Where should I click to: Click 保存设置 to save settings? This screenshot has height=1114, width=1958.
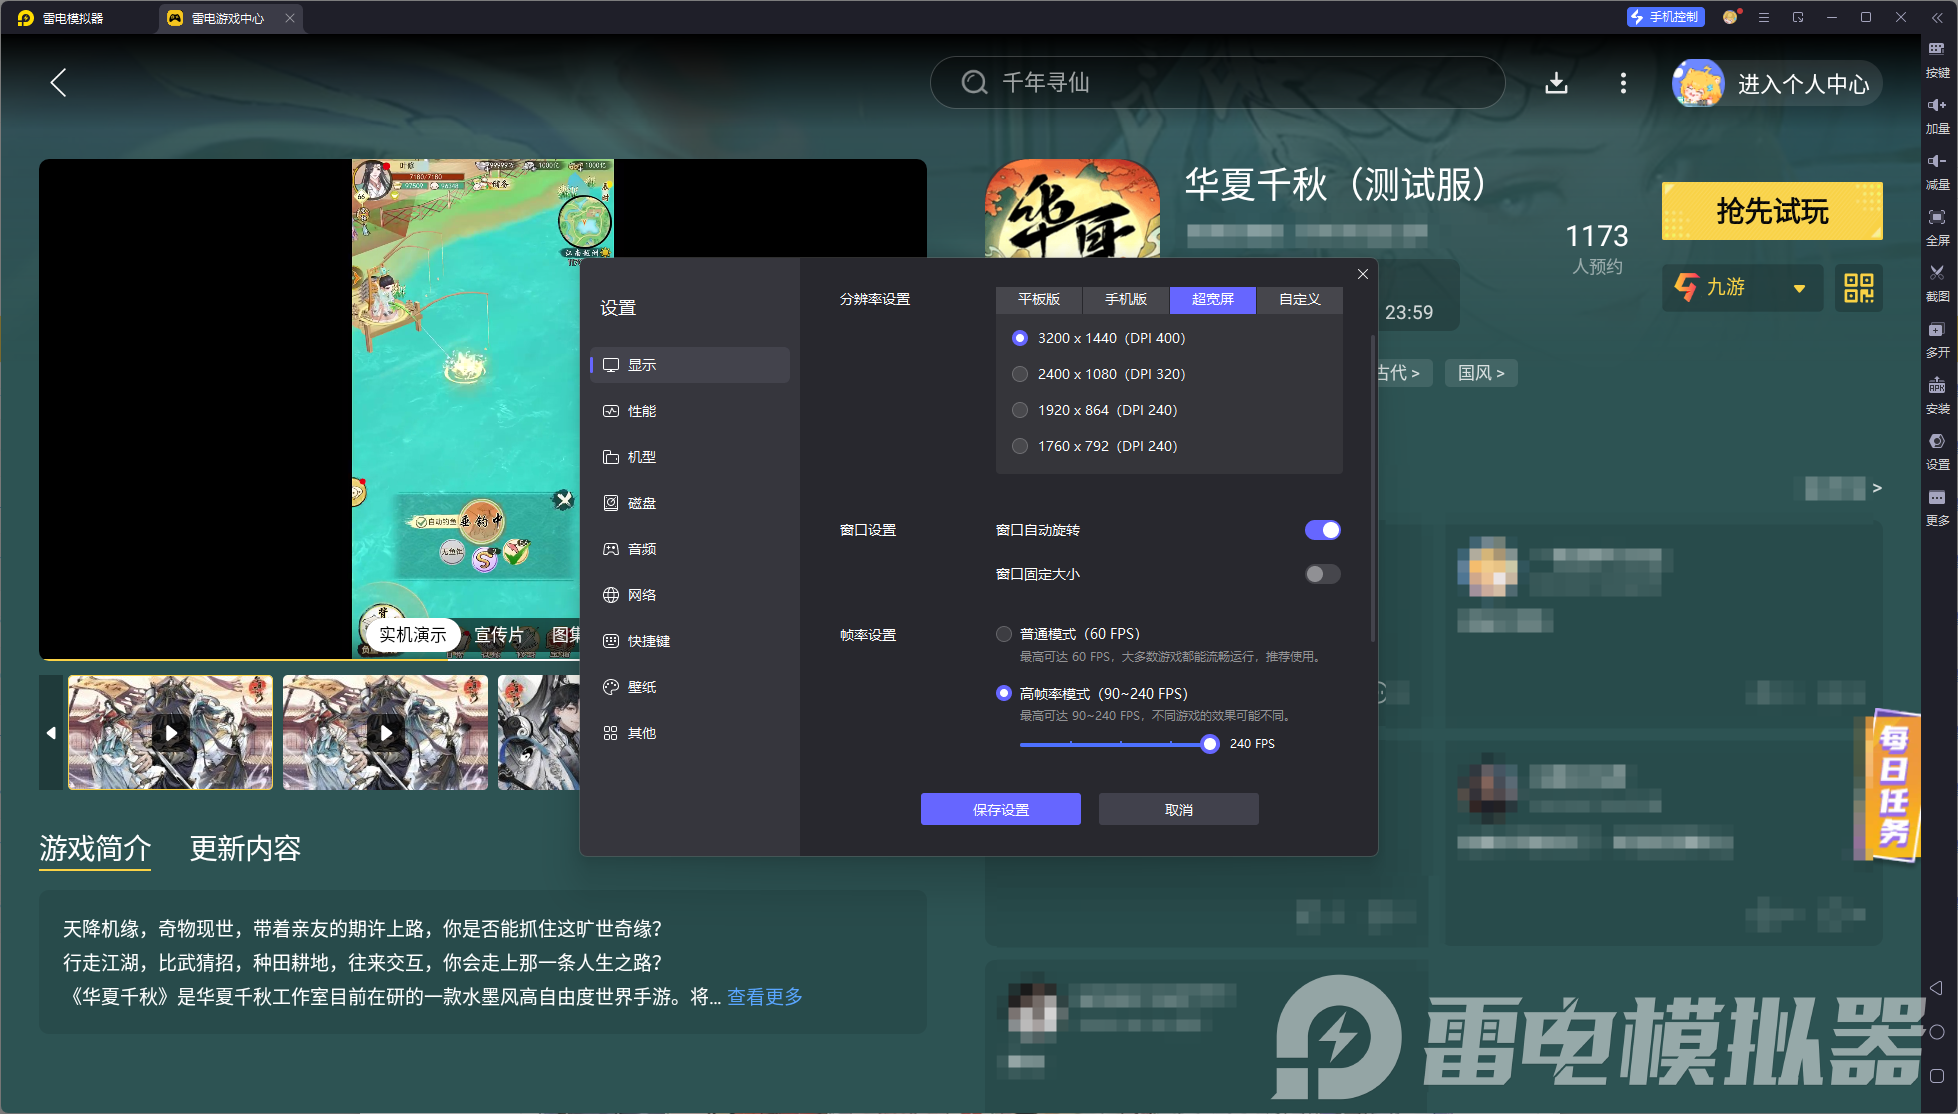pos(1000,808)
